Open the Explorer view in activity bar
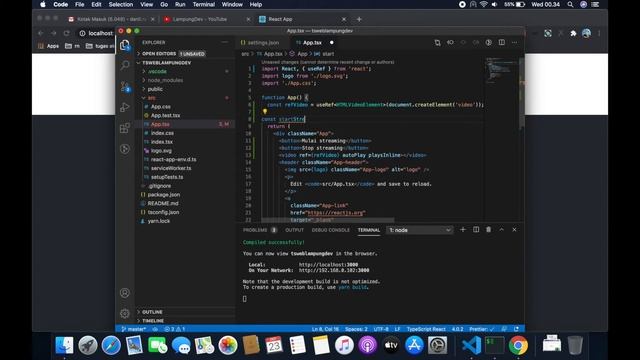The image size is (640, 360). (x=125, y=45)
